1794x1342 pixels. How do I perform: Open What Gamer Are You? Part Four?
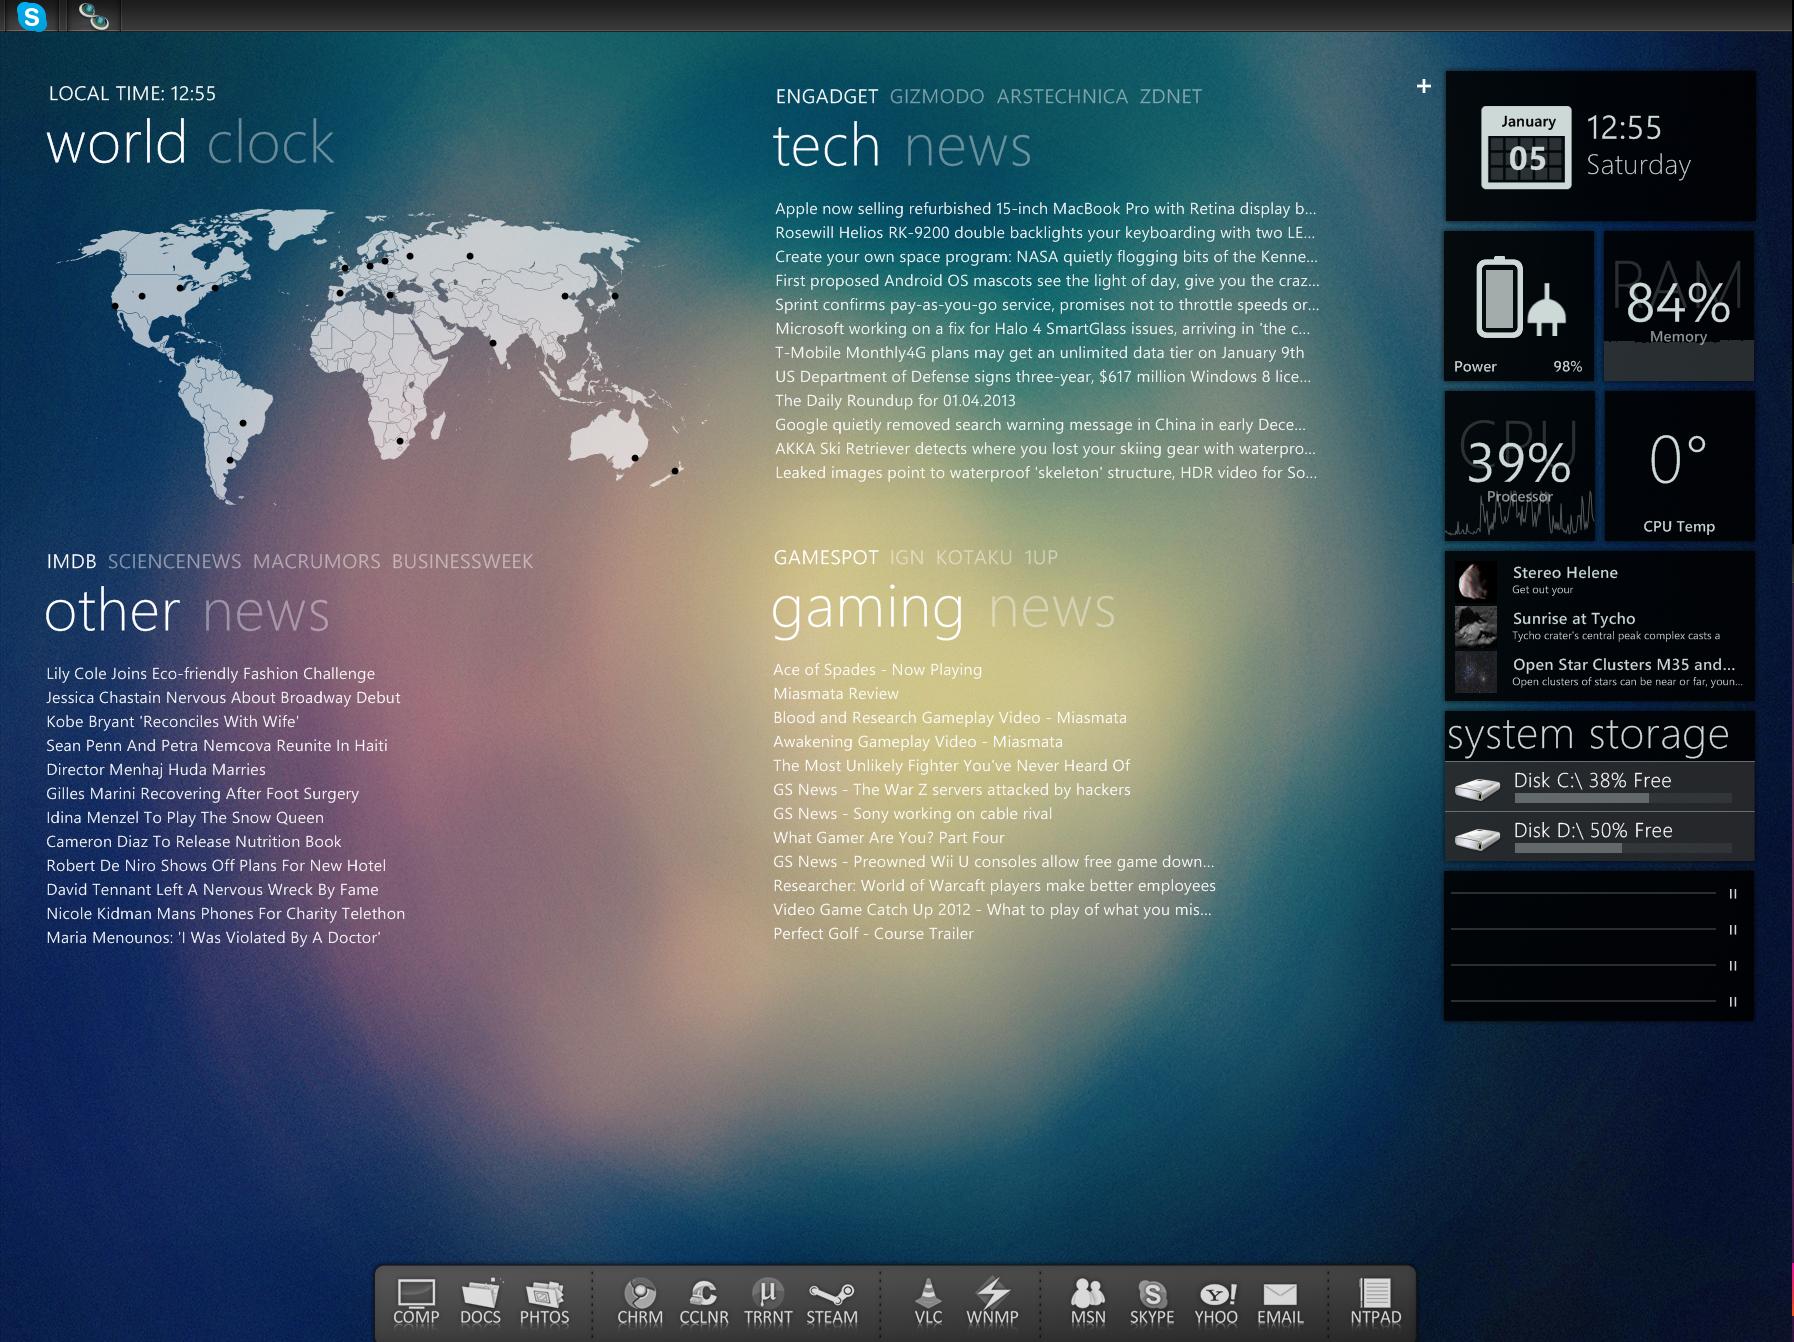(889, 838)
